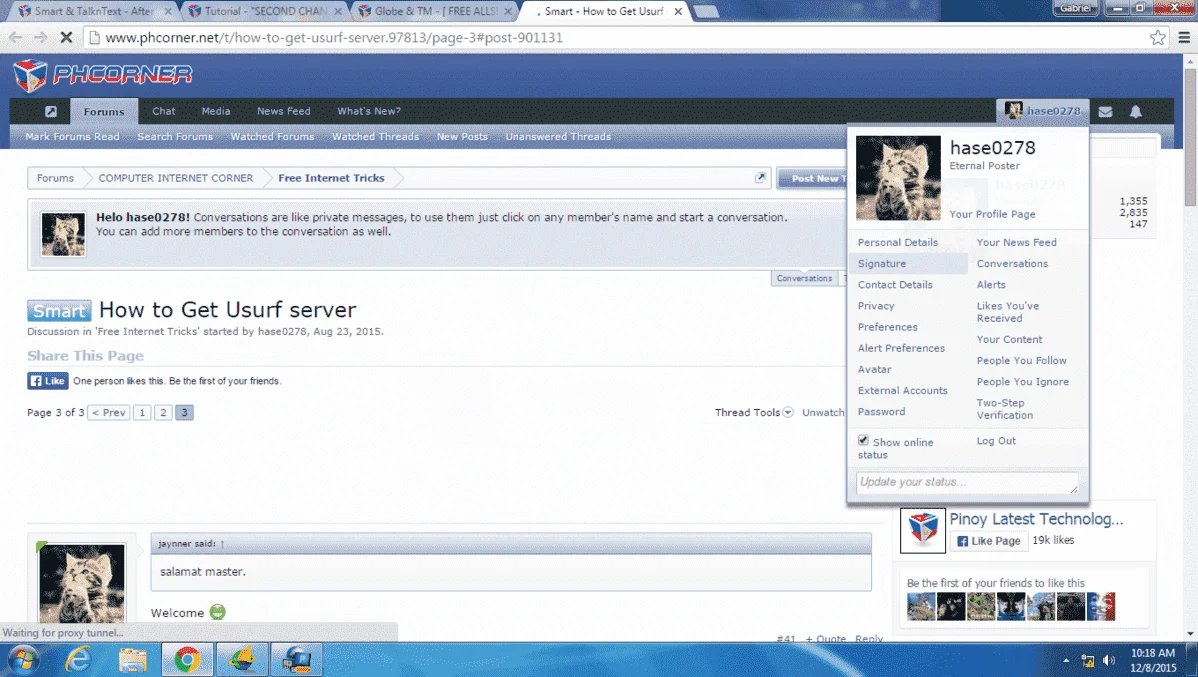Click the COMPUTER INTERNET CORNER breadcrumb
Image resolution: width=1198 pixels, height=677 pixels.
(x=176, y=178)
